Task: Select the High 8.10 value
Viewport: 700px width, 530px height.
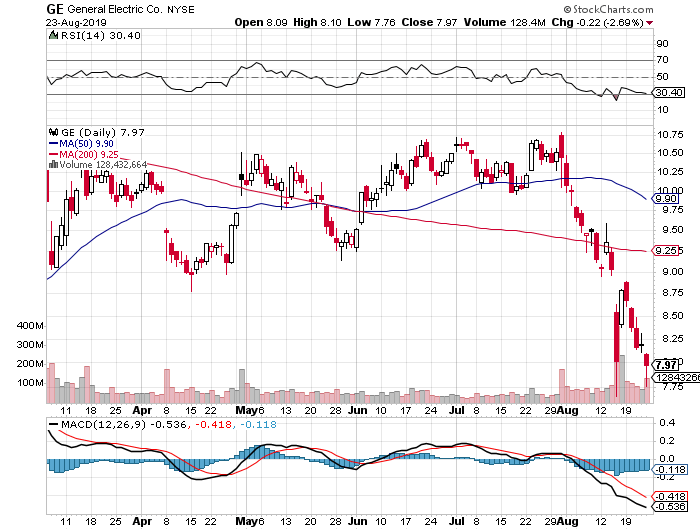Action: tap(317, 22)
